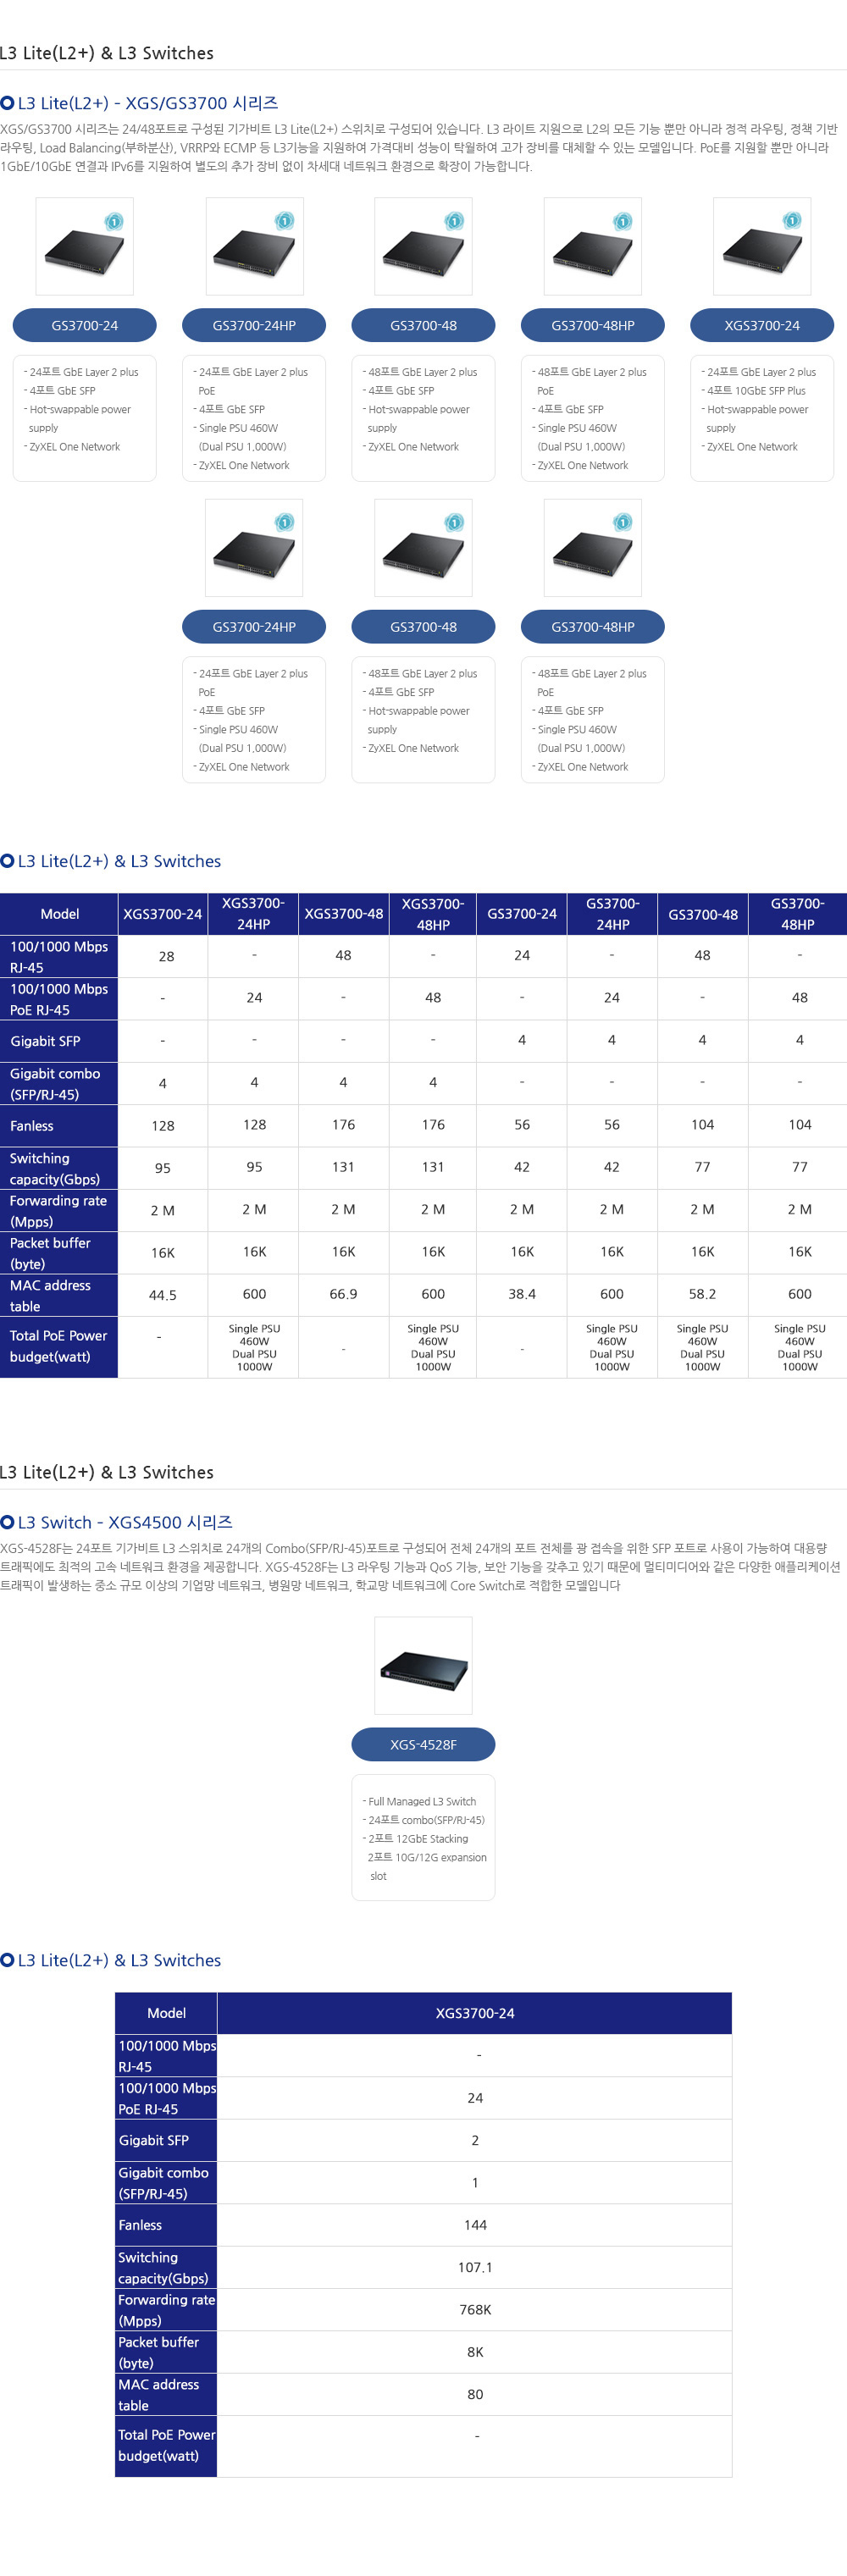Click the GS3700-48HP column header in the table
Image resolution: width=847 pixels, height=2576 pixels.
798,914
